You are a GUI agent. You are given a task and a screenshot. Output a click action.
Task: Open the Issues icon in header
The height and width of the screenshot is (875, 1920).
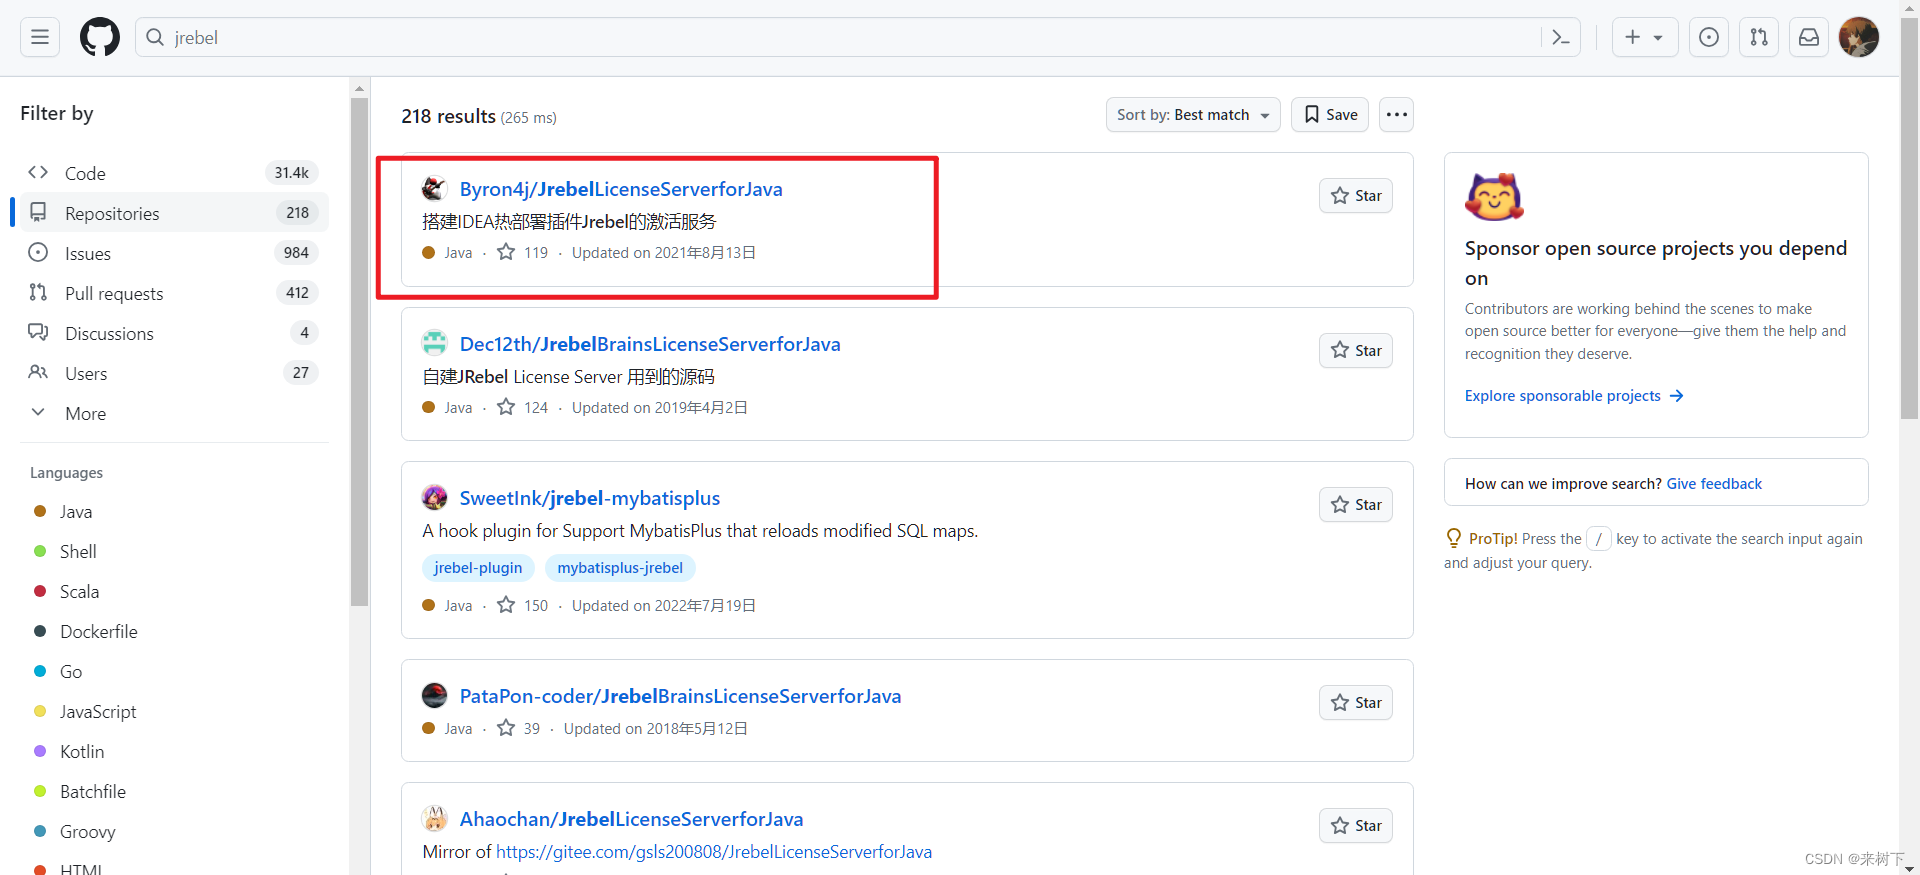(1709, 37)
